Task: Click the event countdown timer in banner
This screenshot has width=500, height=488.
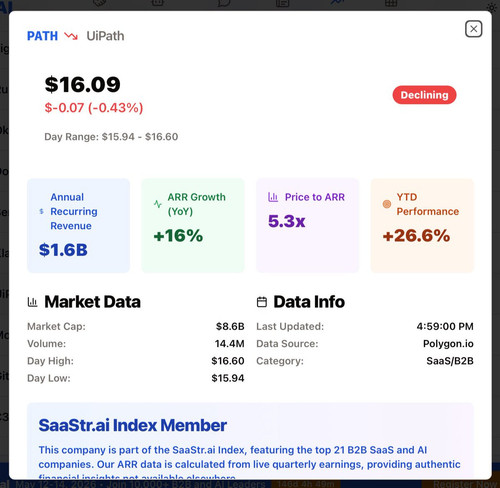Action: [x=306, y=484]
